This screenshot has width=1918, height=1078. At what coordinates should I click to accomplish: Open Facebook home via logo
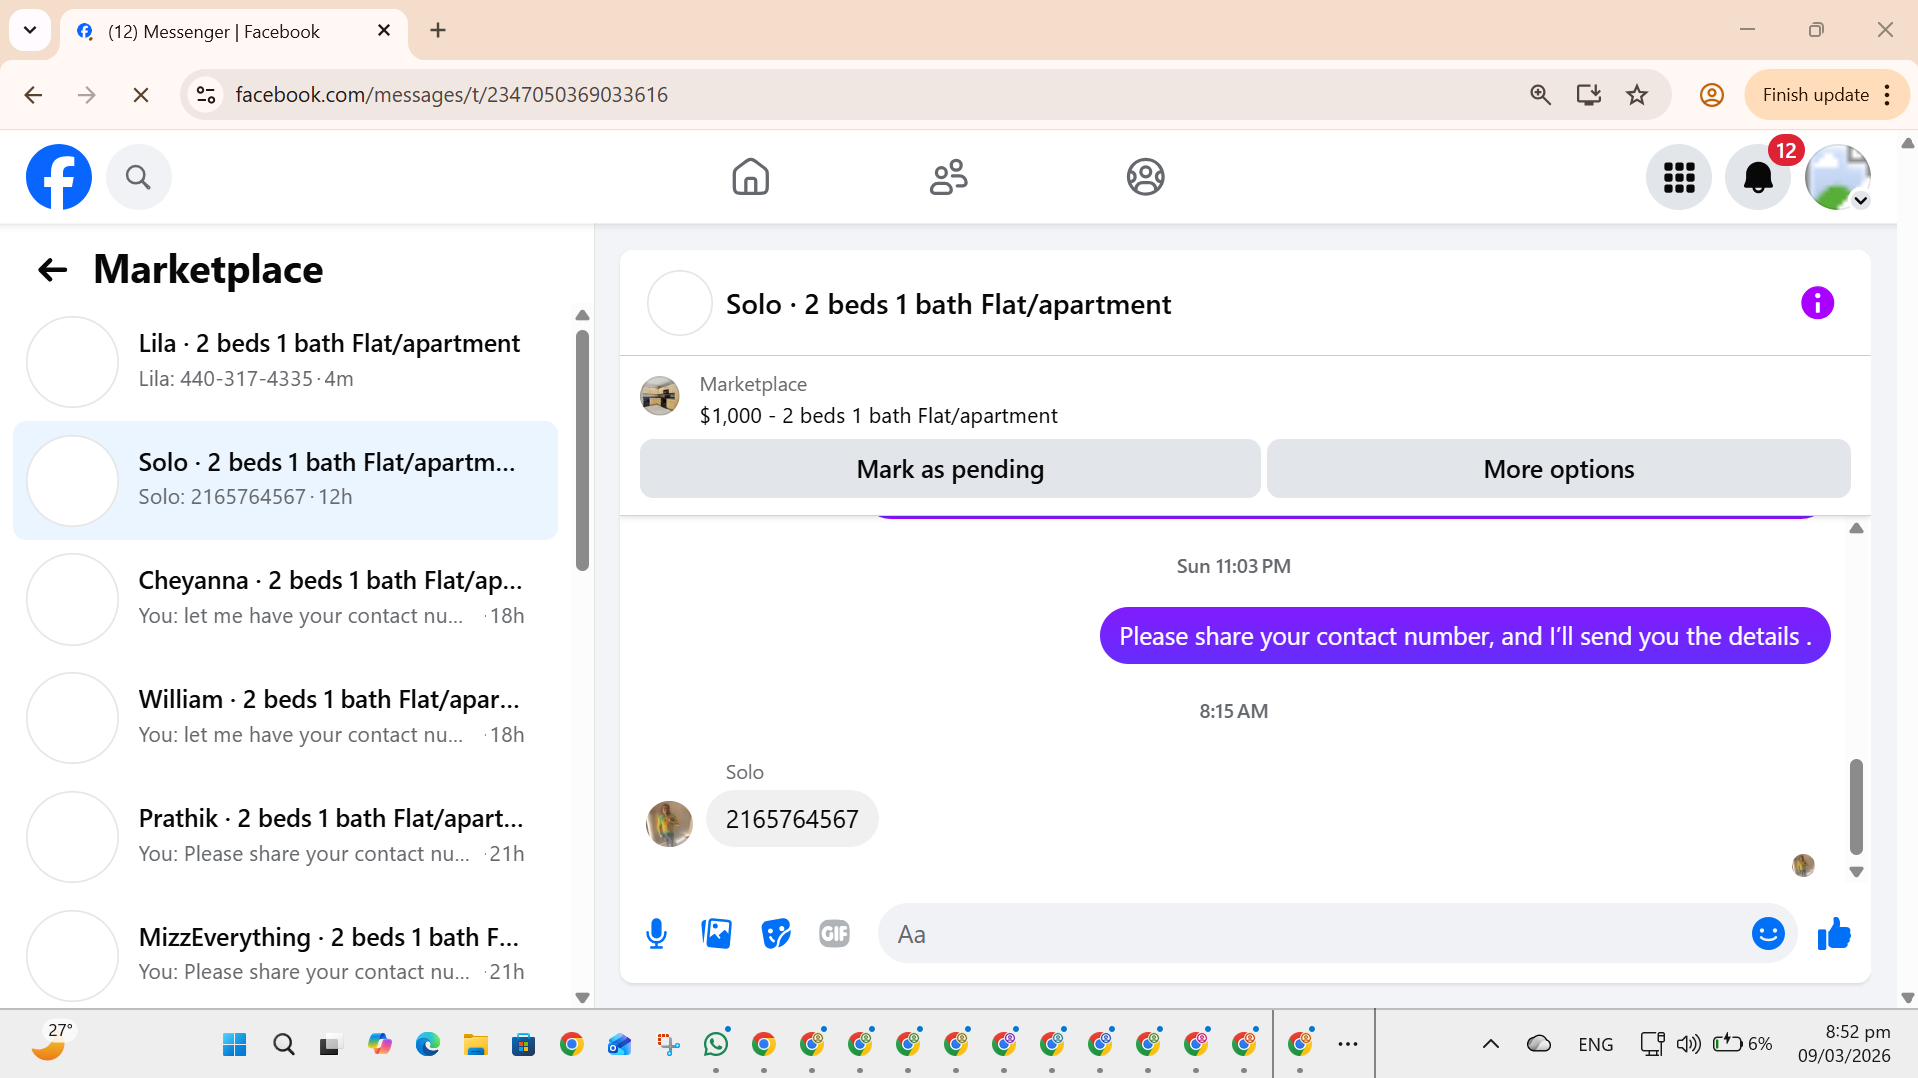[59, 177]
